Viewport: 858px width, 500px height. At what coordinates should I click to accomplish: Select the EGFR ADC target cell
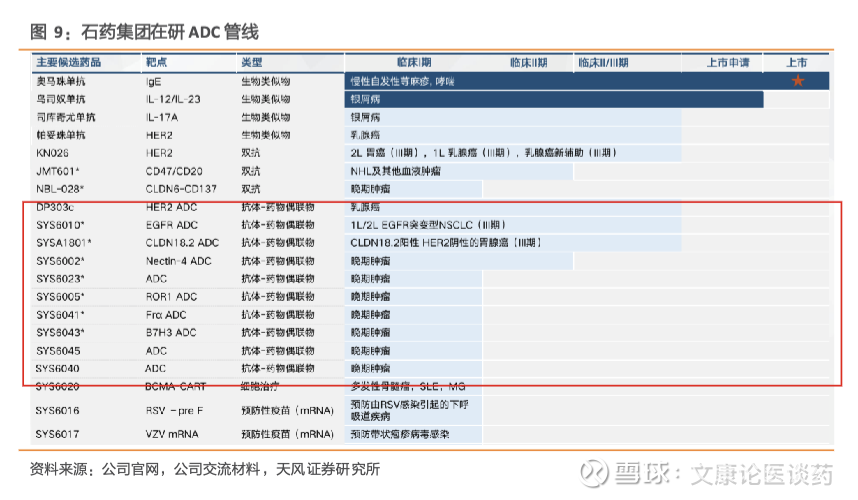tap(171, 225)
